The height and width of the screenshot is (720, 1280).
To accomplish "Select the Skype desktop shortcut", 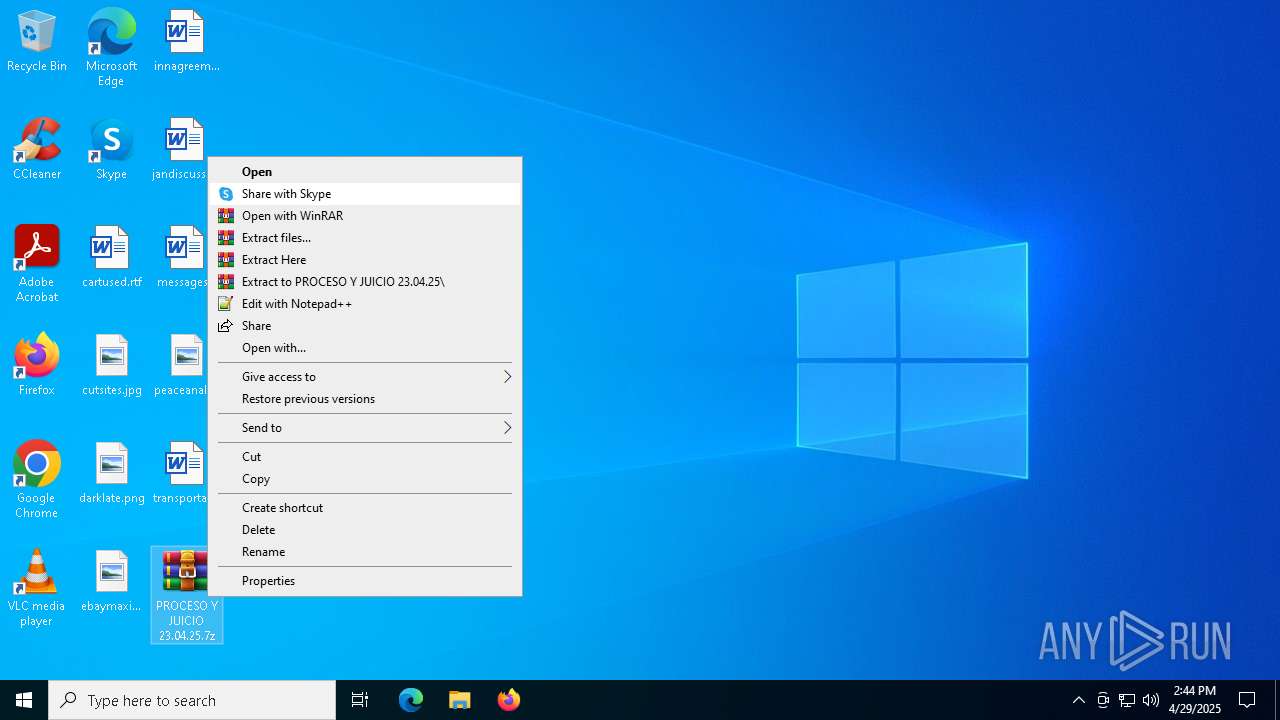I will coord(111,150).
